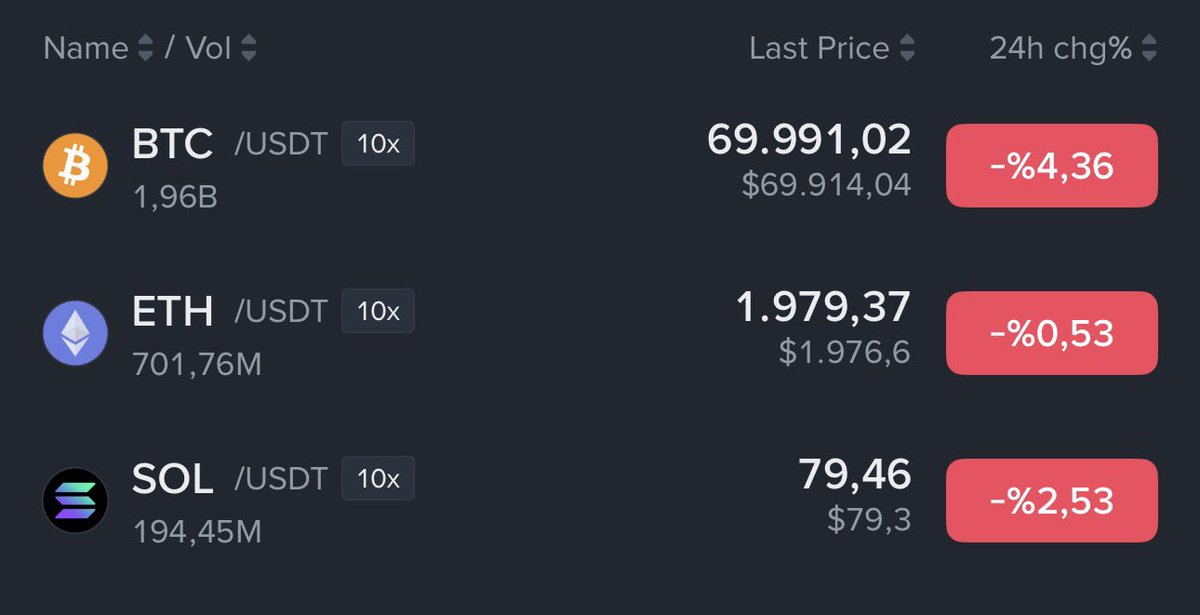This screenshot has height=615, width=1200.
Task: Sort by 24h chg% using its arrows
Action: tap(1149, 48)
